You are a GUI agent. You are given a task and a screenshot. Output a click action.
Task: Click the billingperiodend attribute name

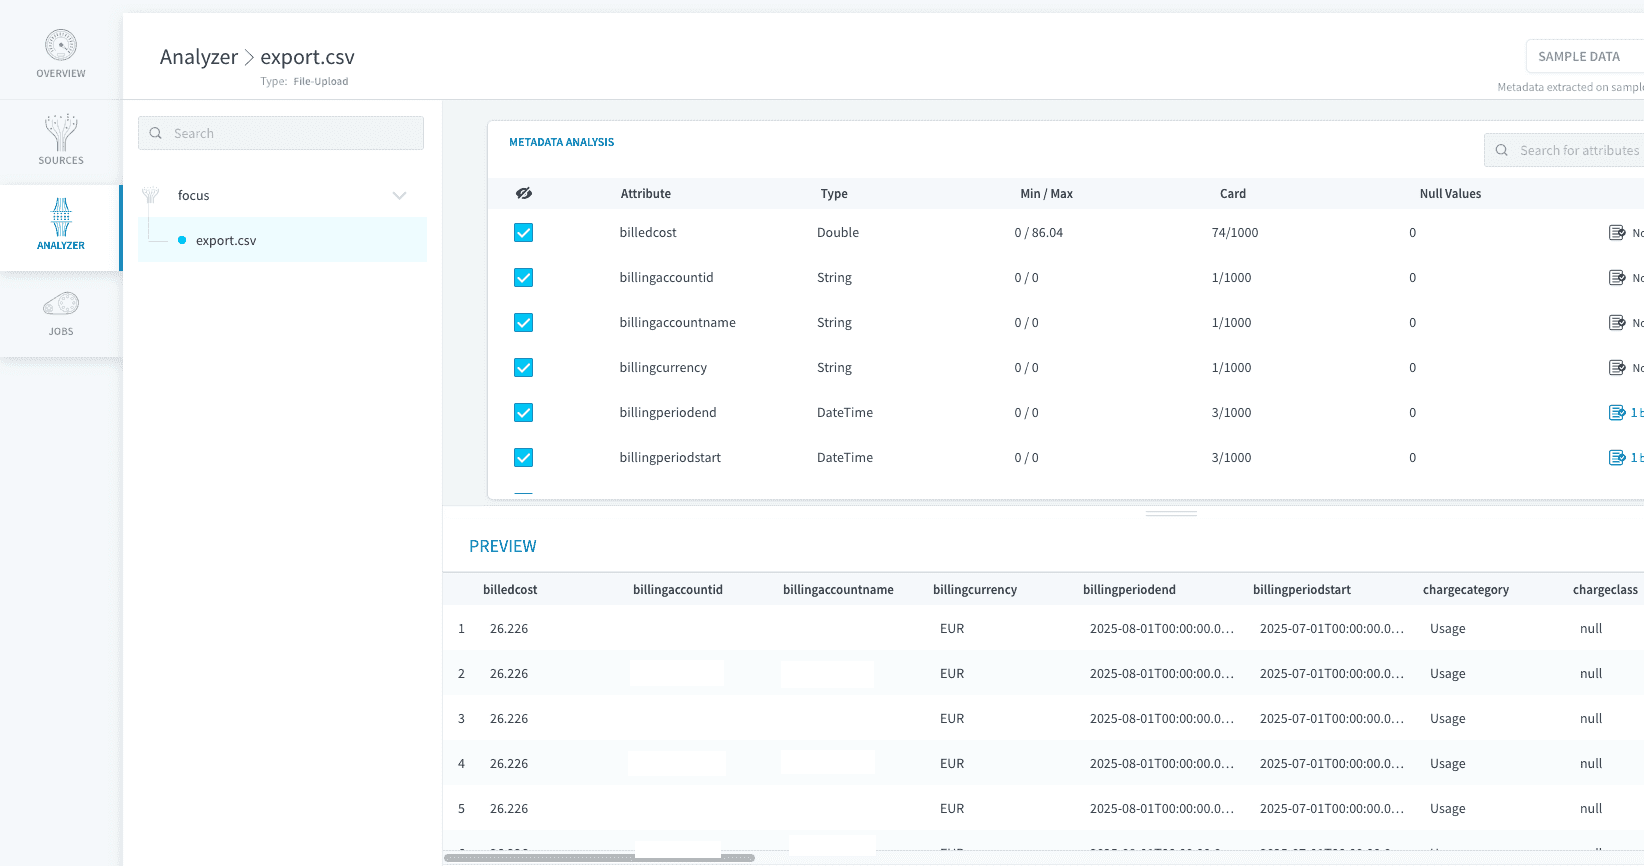[668, 413]
